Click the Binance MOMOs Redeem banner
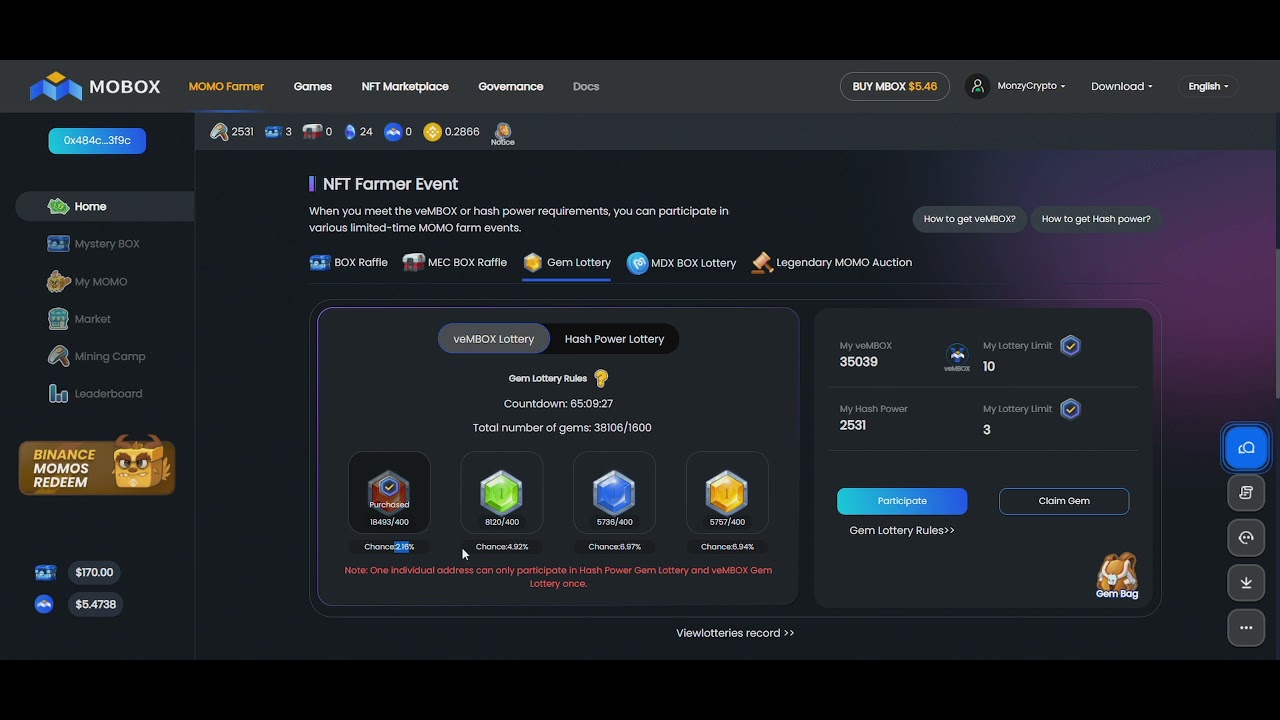The width and height of the screenshot is (1280, 720). 97,466
